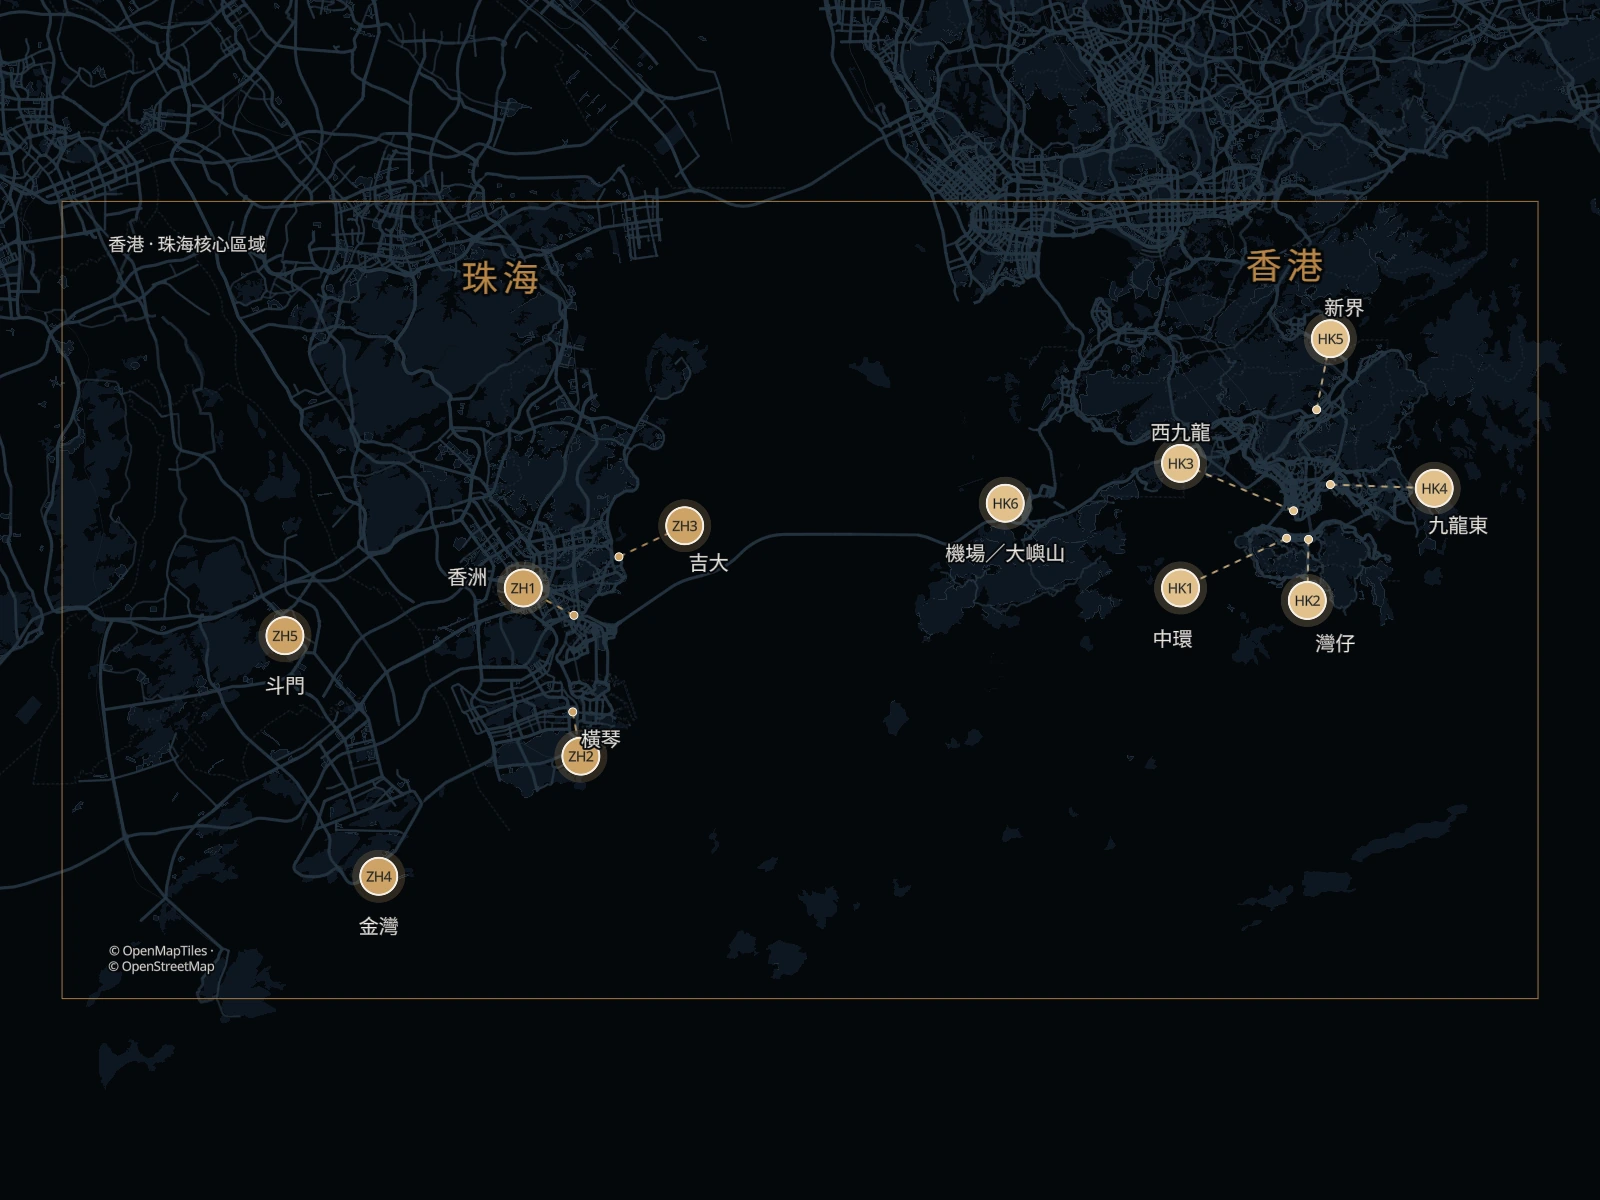Viewport: 1600px width, 1200px height.
Task: Click the 九龍東 label
Action: pos(1458,525)
